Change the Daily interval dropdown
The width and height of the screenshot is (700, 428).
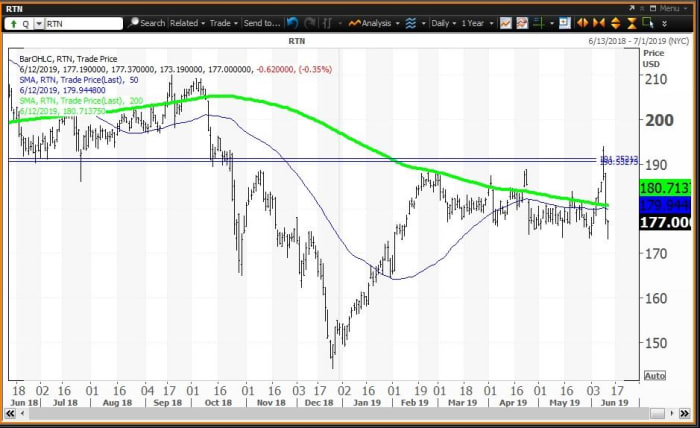tap(443, 23)
